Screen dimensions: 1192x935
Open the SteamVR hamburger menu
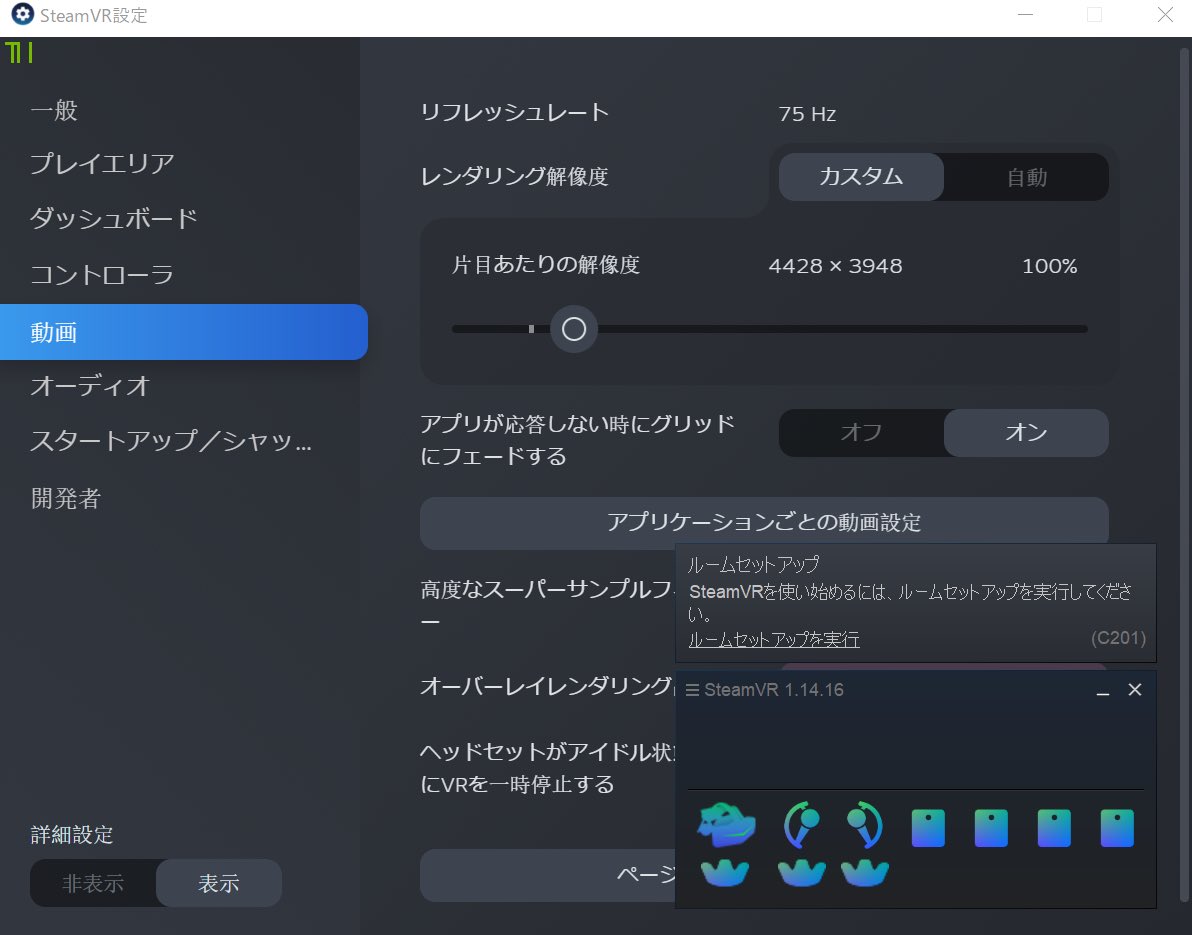(691, 689)
